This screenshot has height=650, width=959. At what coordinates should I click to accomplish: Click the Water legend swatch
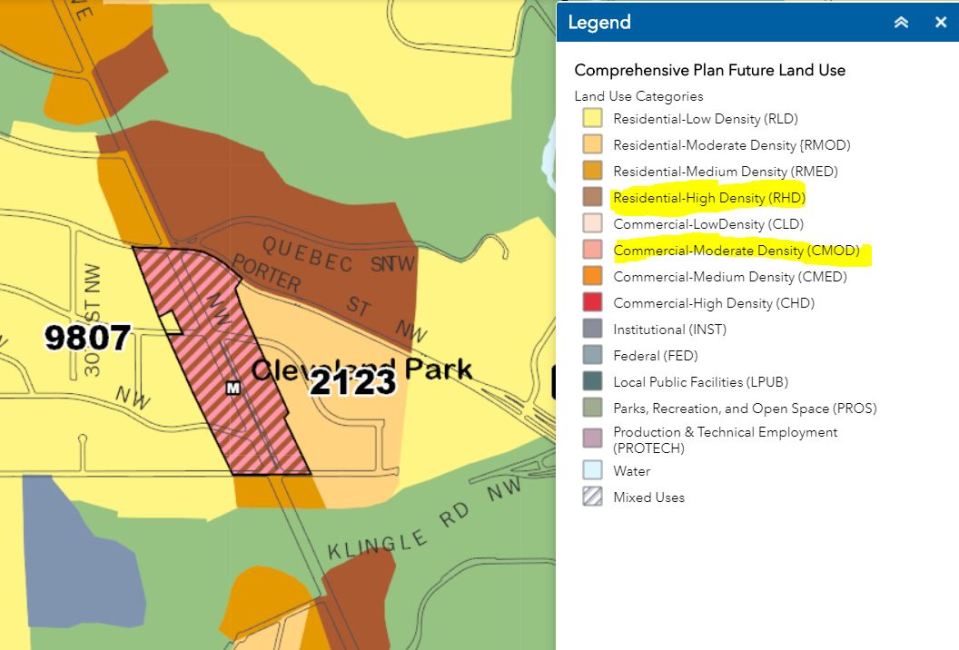click(592, 471)
